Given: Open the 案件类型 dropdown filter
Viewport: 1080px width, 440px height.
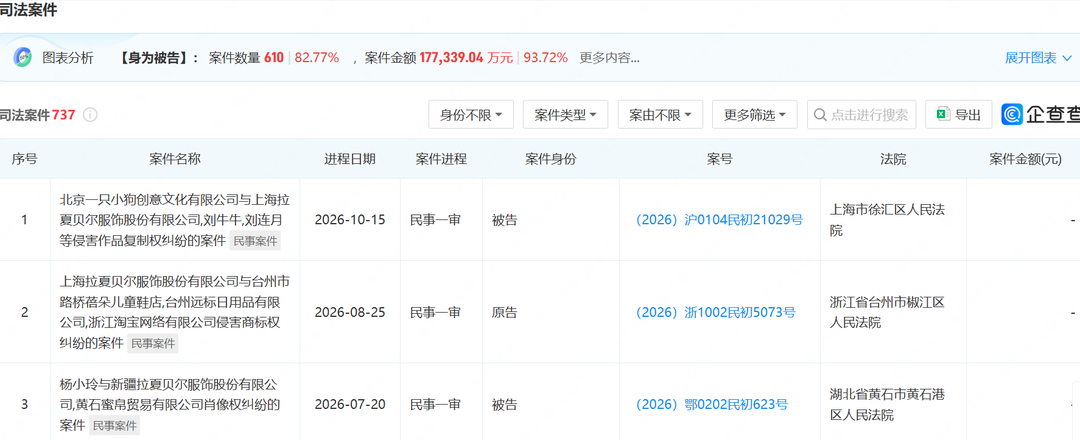Looking at the screenshot, I should pos(565,115).
